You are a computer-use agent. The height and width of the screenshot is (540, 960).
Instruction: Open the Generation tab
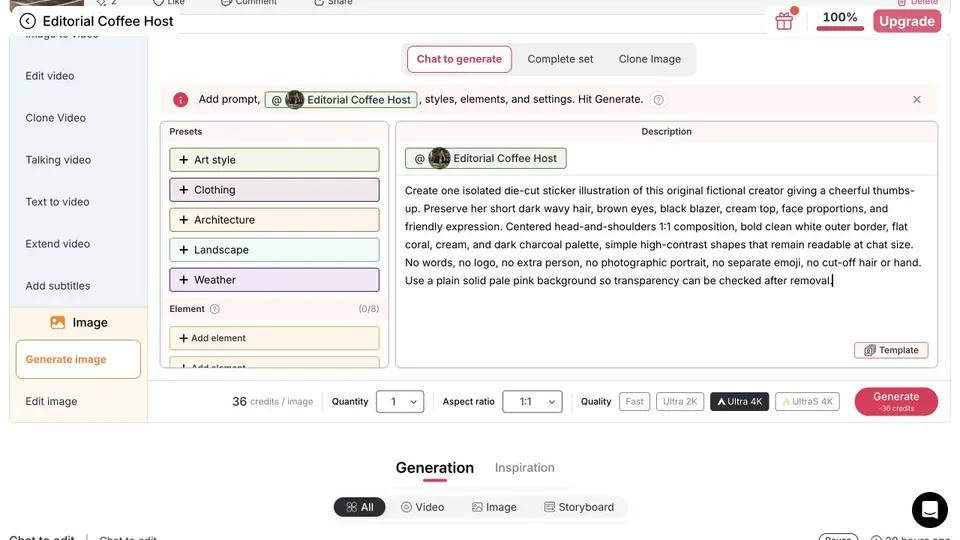click(435, 468)
